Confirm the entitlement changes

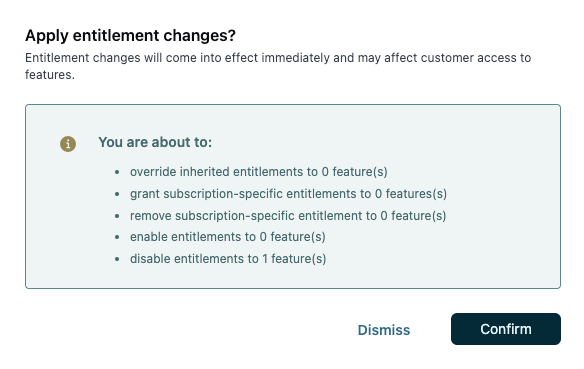tap(505, 329)
